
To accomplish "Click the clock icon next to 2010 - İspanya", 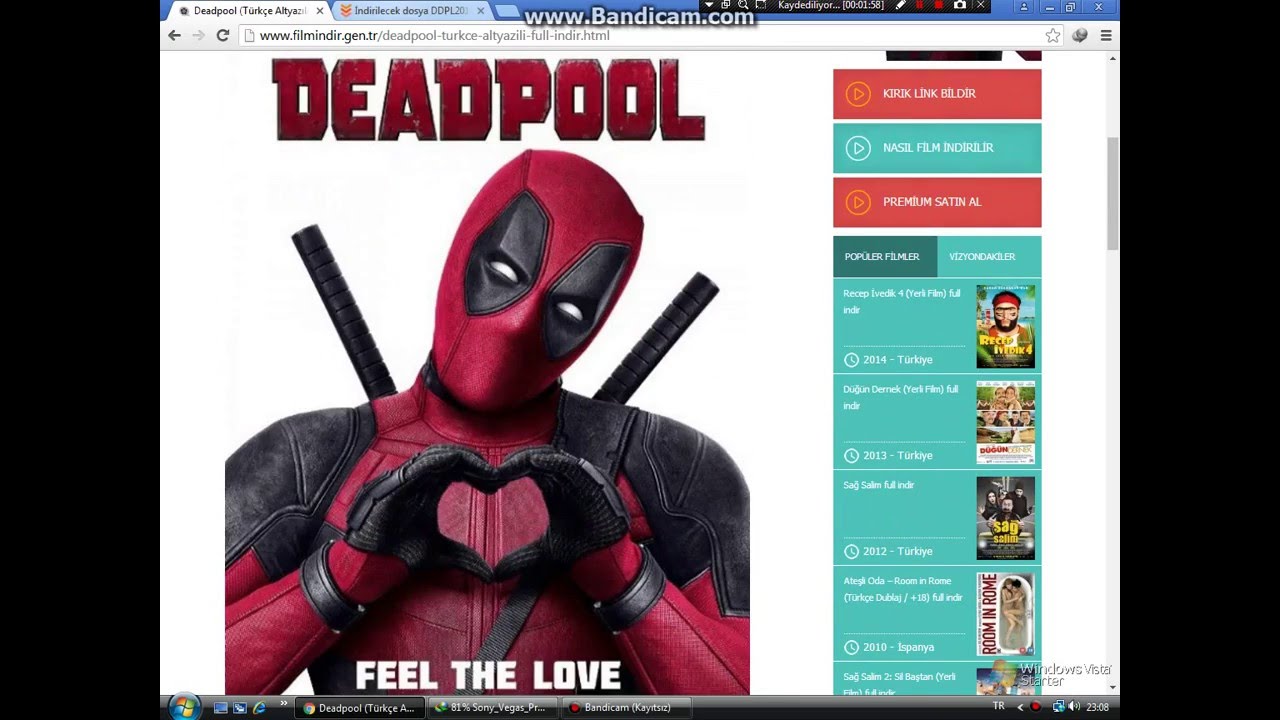I will click(851, 648).
